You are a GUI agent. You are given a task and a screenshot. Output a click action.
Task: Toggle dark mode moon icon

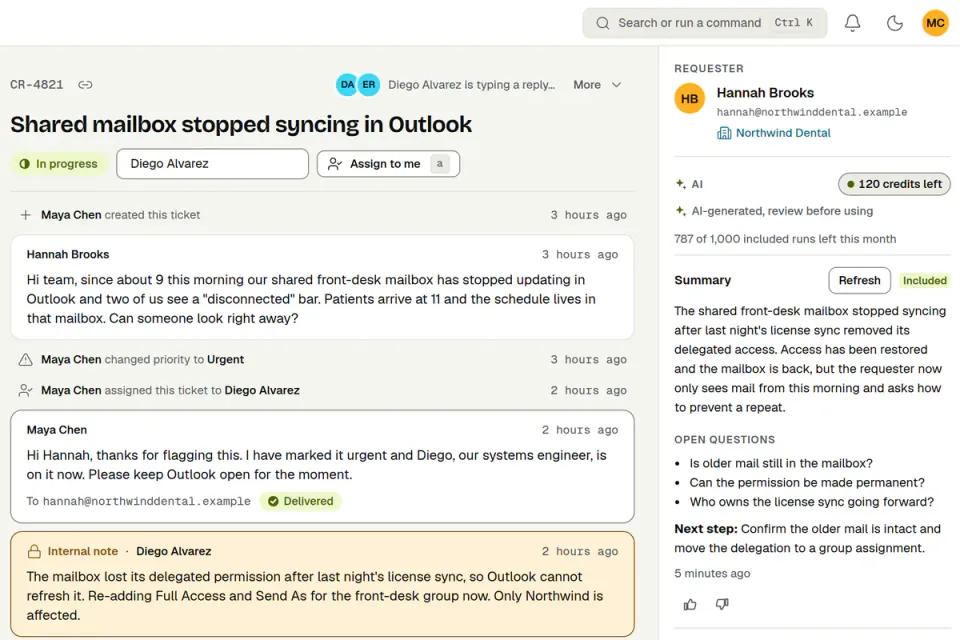click(x=894, y=23)
